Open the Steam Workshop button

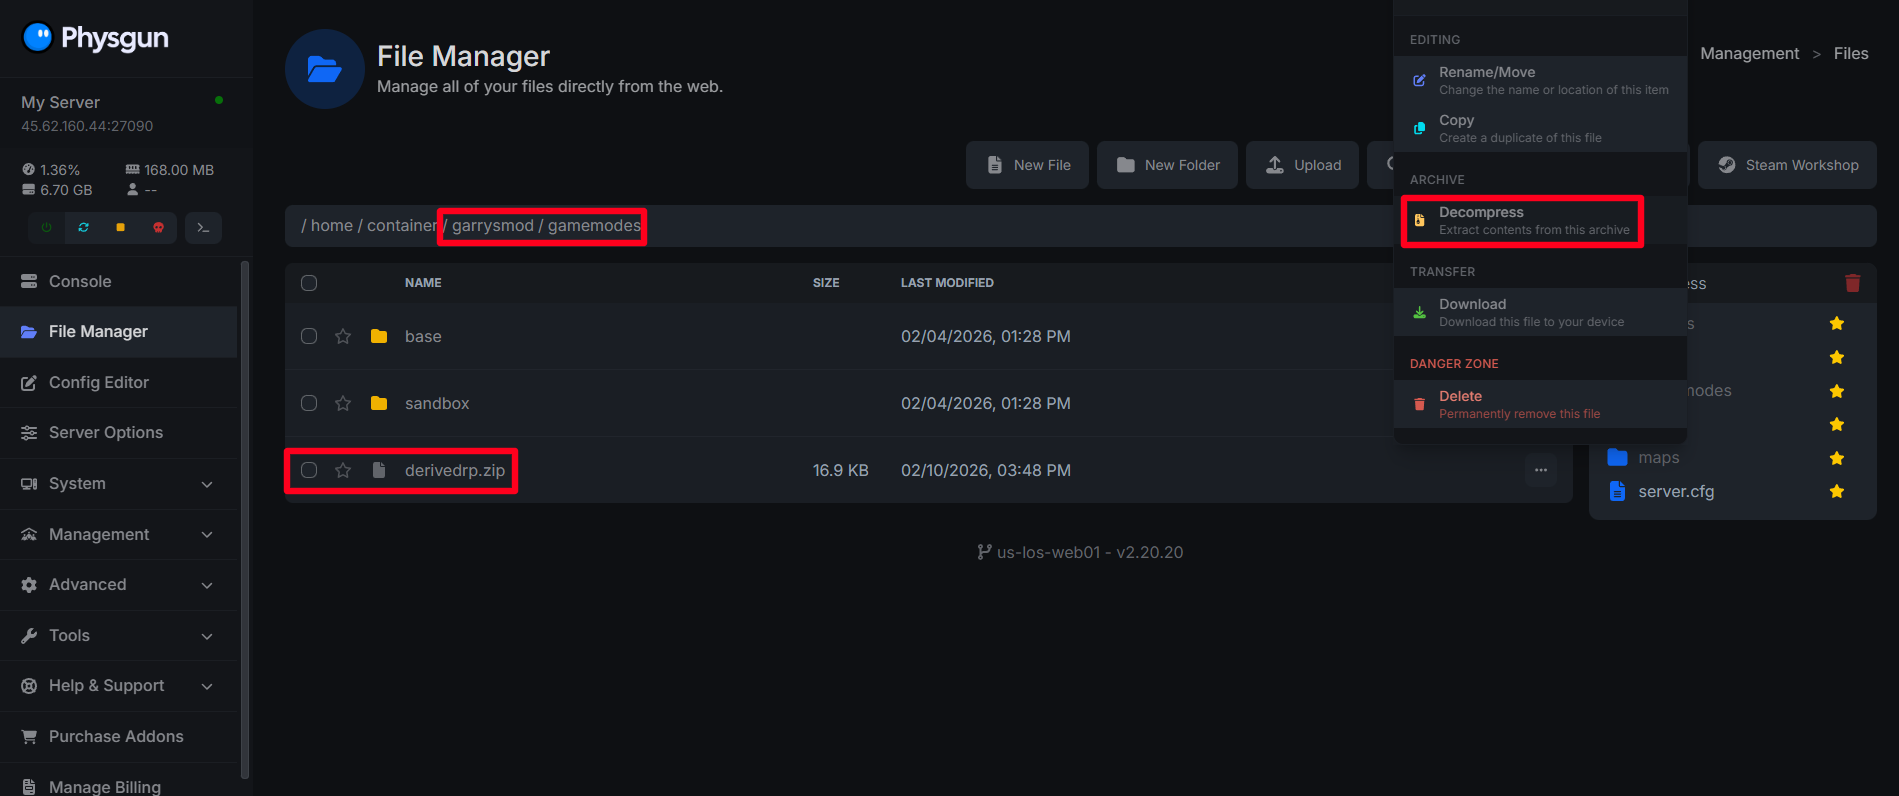[x=1787, y=165]
